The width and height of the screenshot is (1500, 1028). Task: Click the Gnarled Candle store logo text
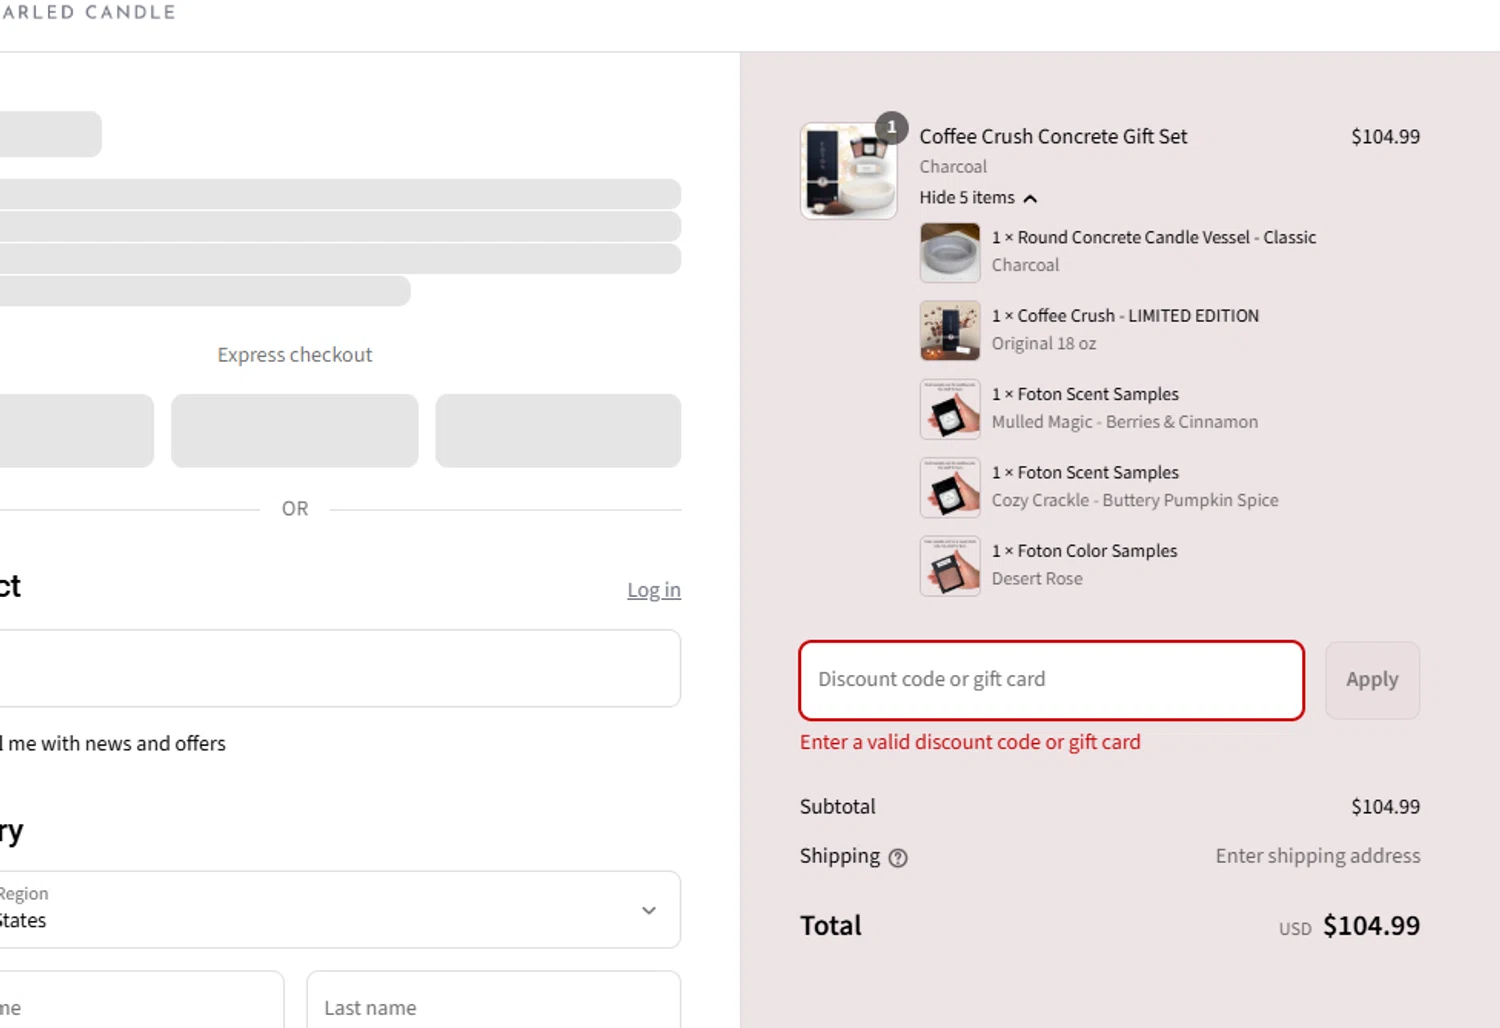pos(88,12)
